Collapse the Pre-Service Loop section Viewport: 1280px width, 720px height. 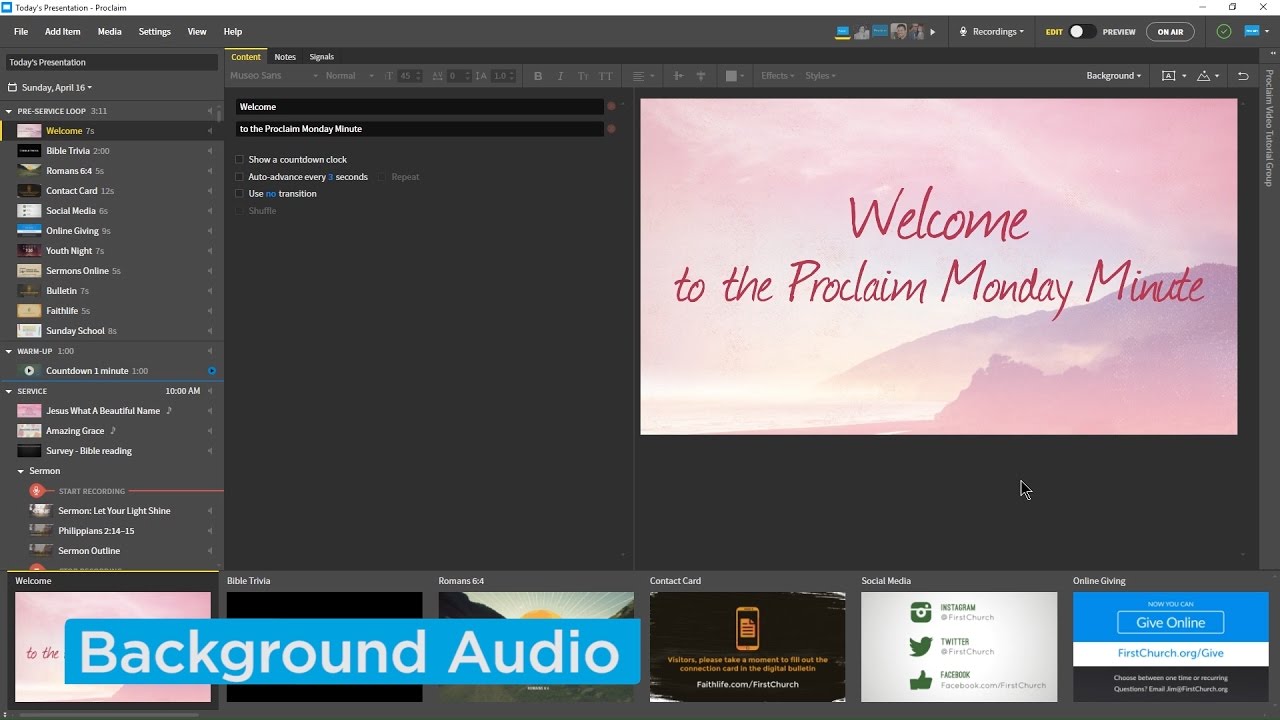[9, 111]
